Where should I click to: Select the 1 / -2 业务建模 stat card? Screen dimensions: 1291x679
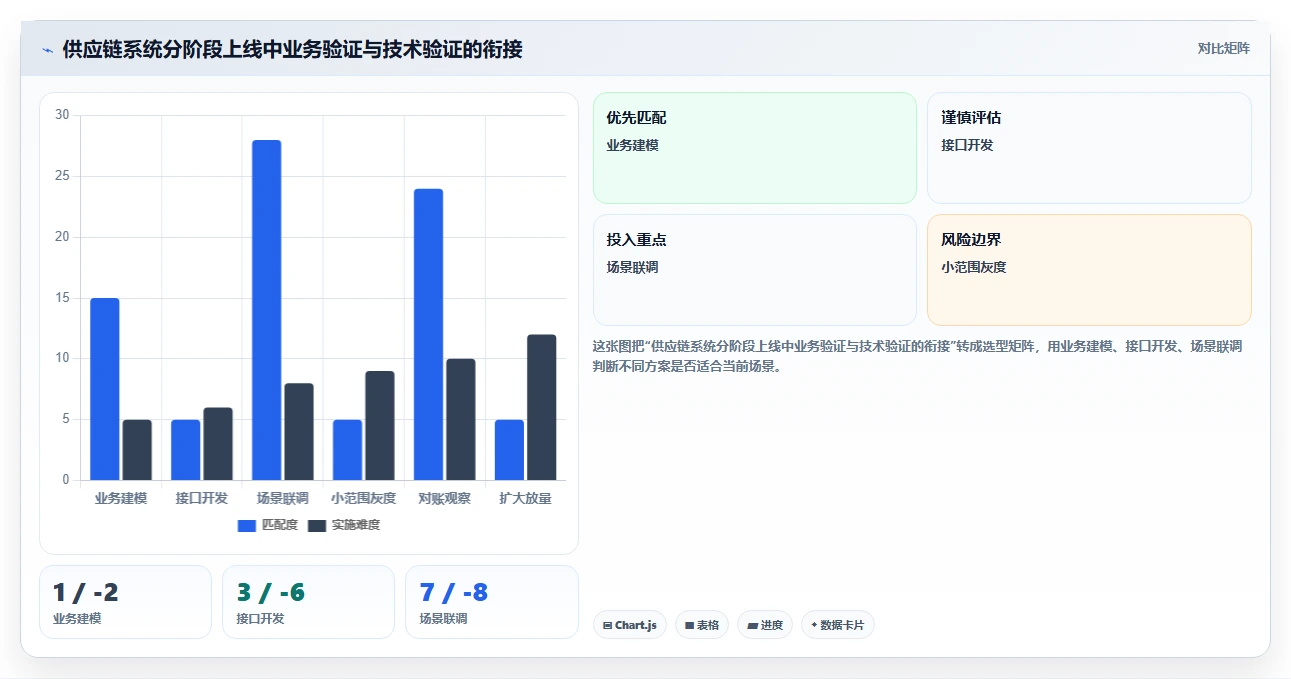tap(125, 602)
